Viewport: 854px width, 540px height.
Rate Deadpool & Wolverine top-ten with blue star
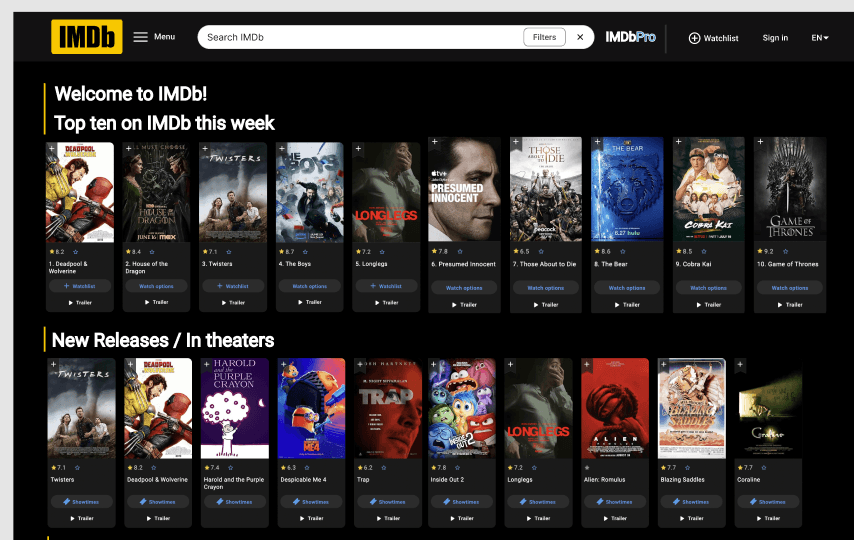(x=76, y=252)
